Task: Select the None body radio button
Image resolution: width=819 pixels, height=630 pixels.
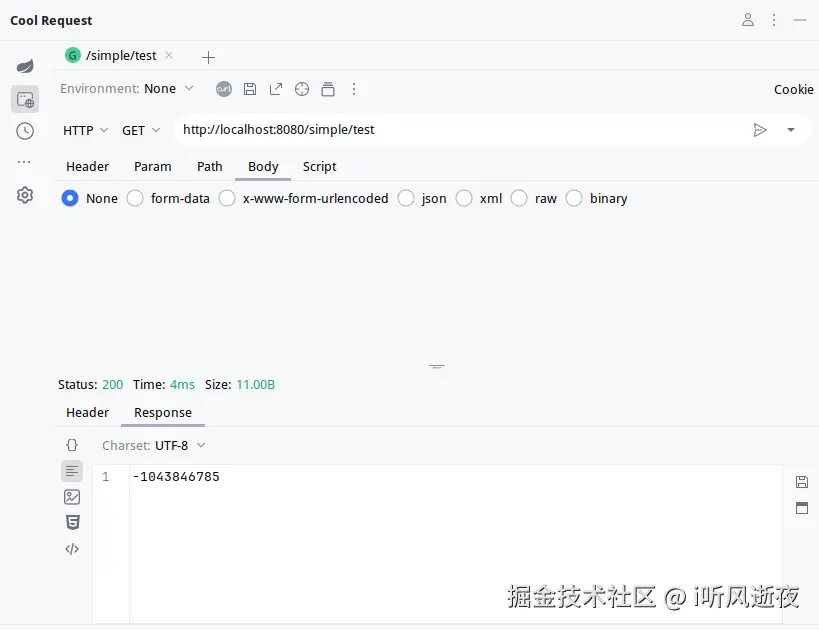Action: pos(70,199)
